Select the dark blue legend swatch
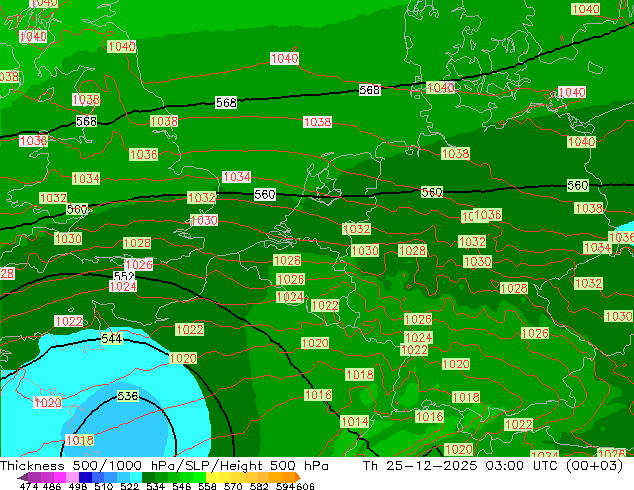634x490 pixels. coord(86,477)
